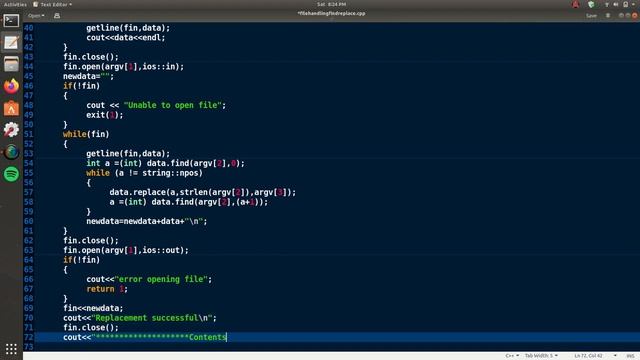The image size is (640, 360).
Task: Open Ubuntu Software from the dock
Action: tap(11, 108)
